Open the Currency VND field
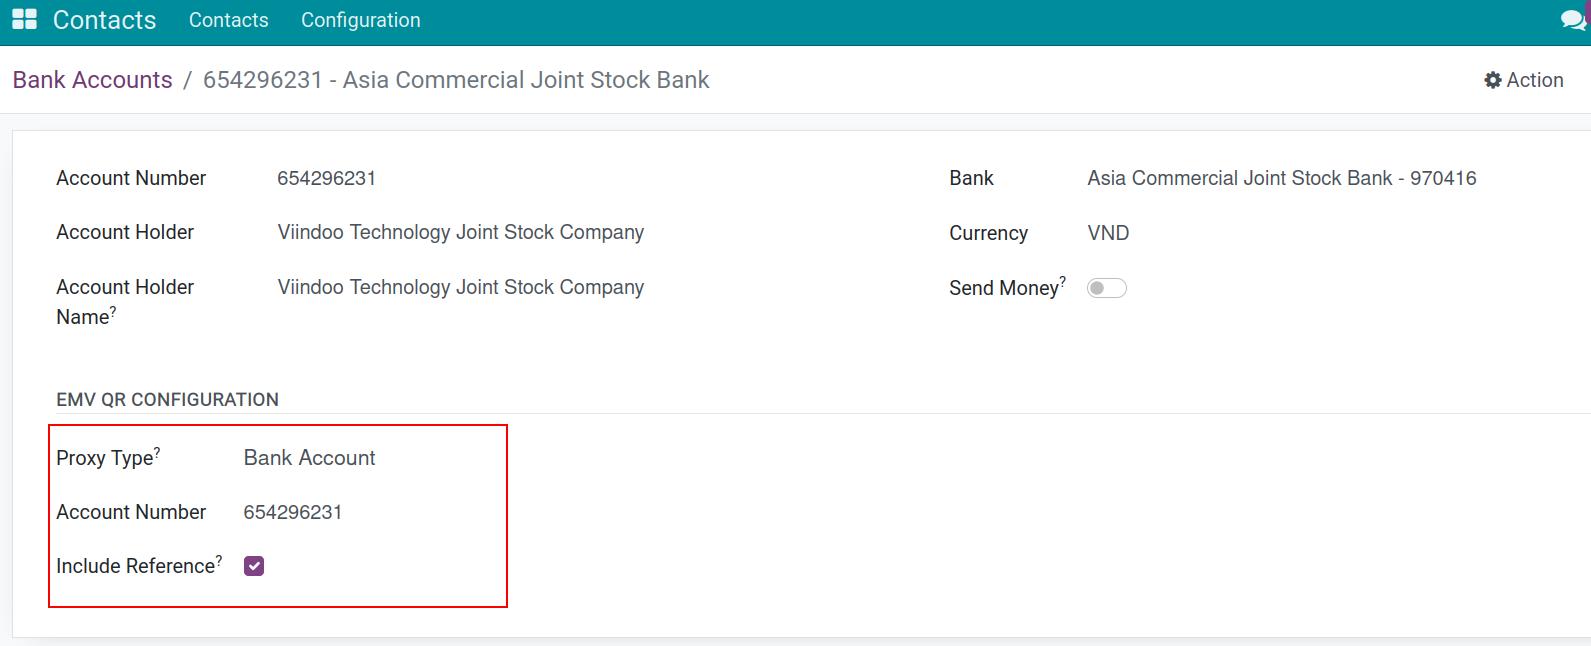The width and height of the screenshot is (1591, 646). pyautogui.click(x=1108, y=233)
